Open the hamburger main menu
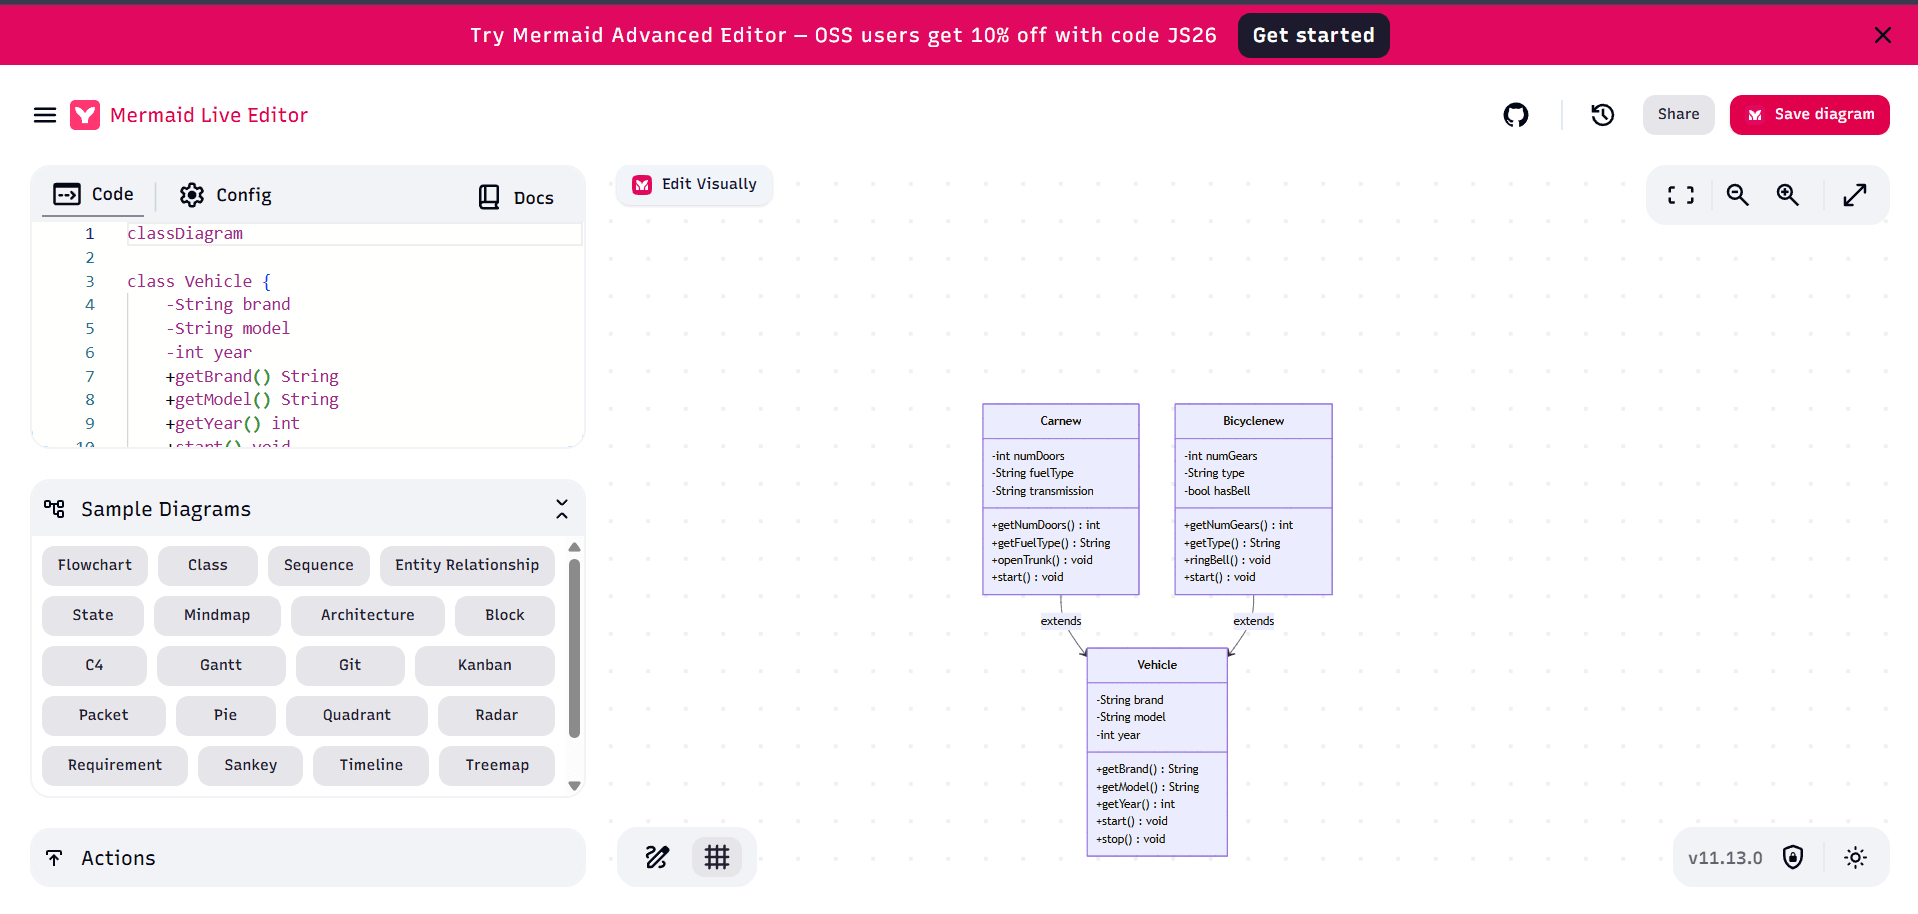This screenshot has height=914, width=1918. pyautogui.click(x=45, y=115)
